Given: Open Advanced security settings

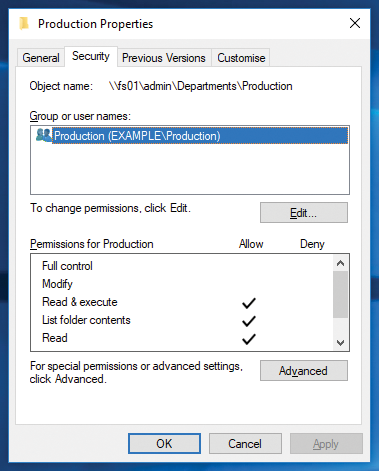Looking at the screenshot, I should pos(304,370).
